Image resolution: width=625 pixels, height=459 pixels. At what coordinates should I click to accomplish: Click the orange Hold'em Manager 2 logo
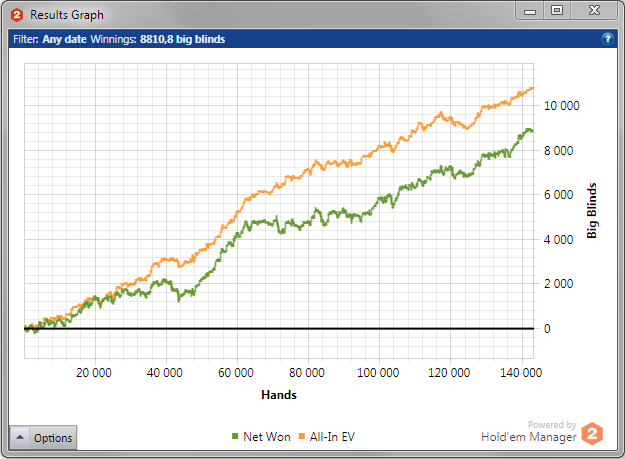click(x=592, y=434)
